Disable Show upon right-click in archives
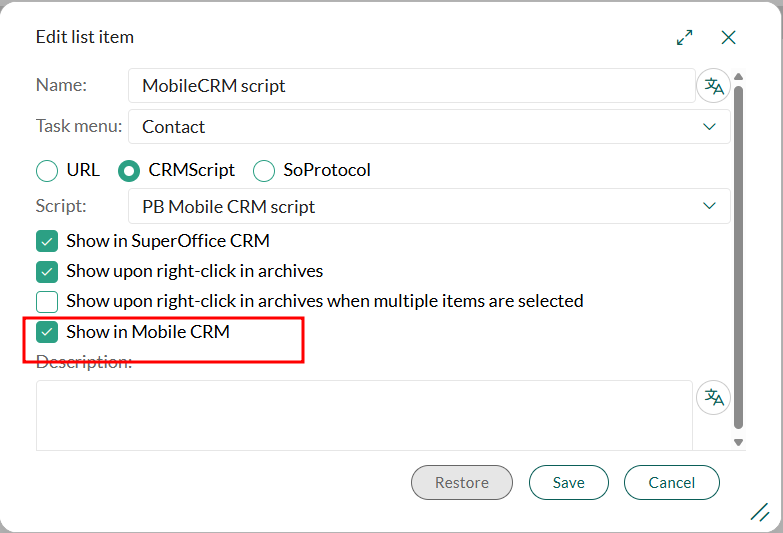783x533 pixels. (x=47, y=271)
